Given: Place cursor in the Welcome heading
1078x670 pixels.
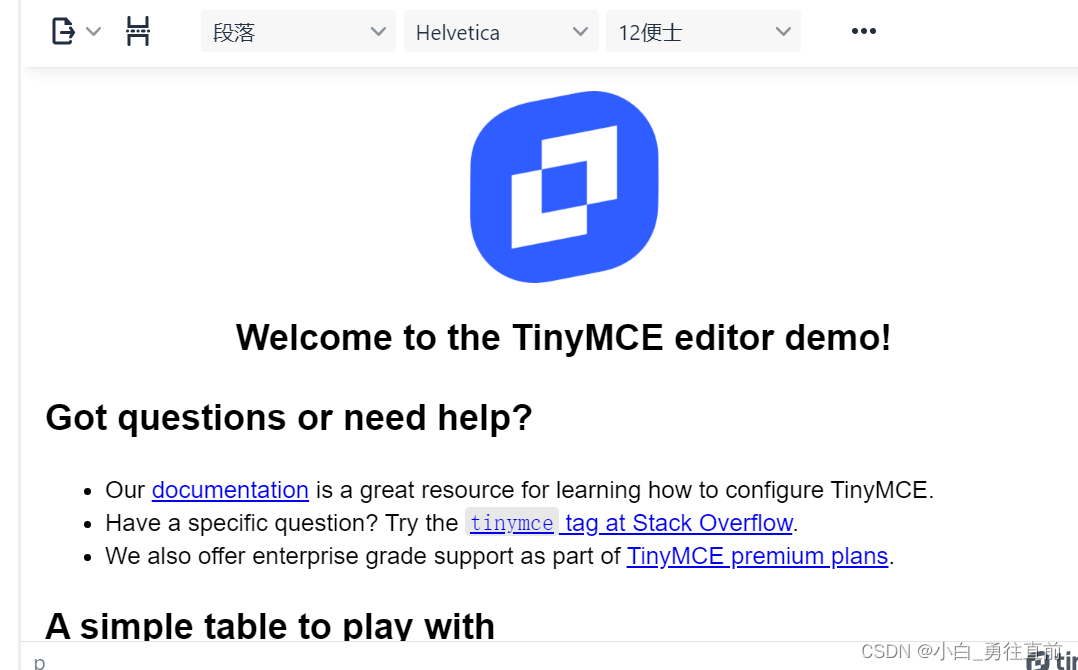Looking at the screenshot, I should 563,338.
